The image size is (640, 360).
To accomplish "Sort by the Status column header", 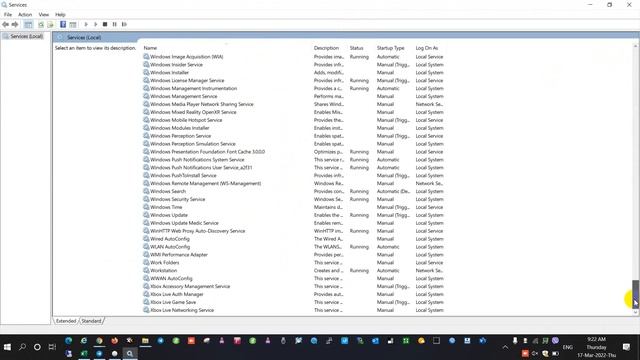I will pos(356,48).
